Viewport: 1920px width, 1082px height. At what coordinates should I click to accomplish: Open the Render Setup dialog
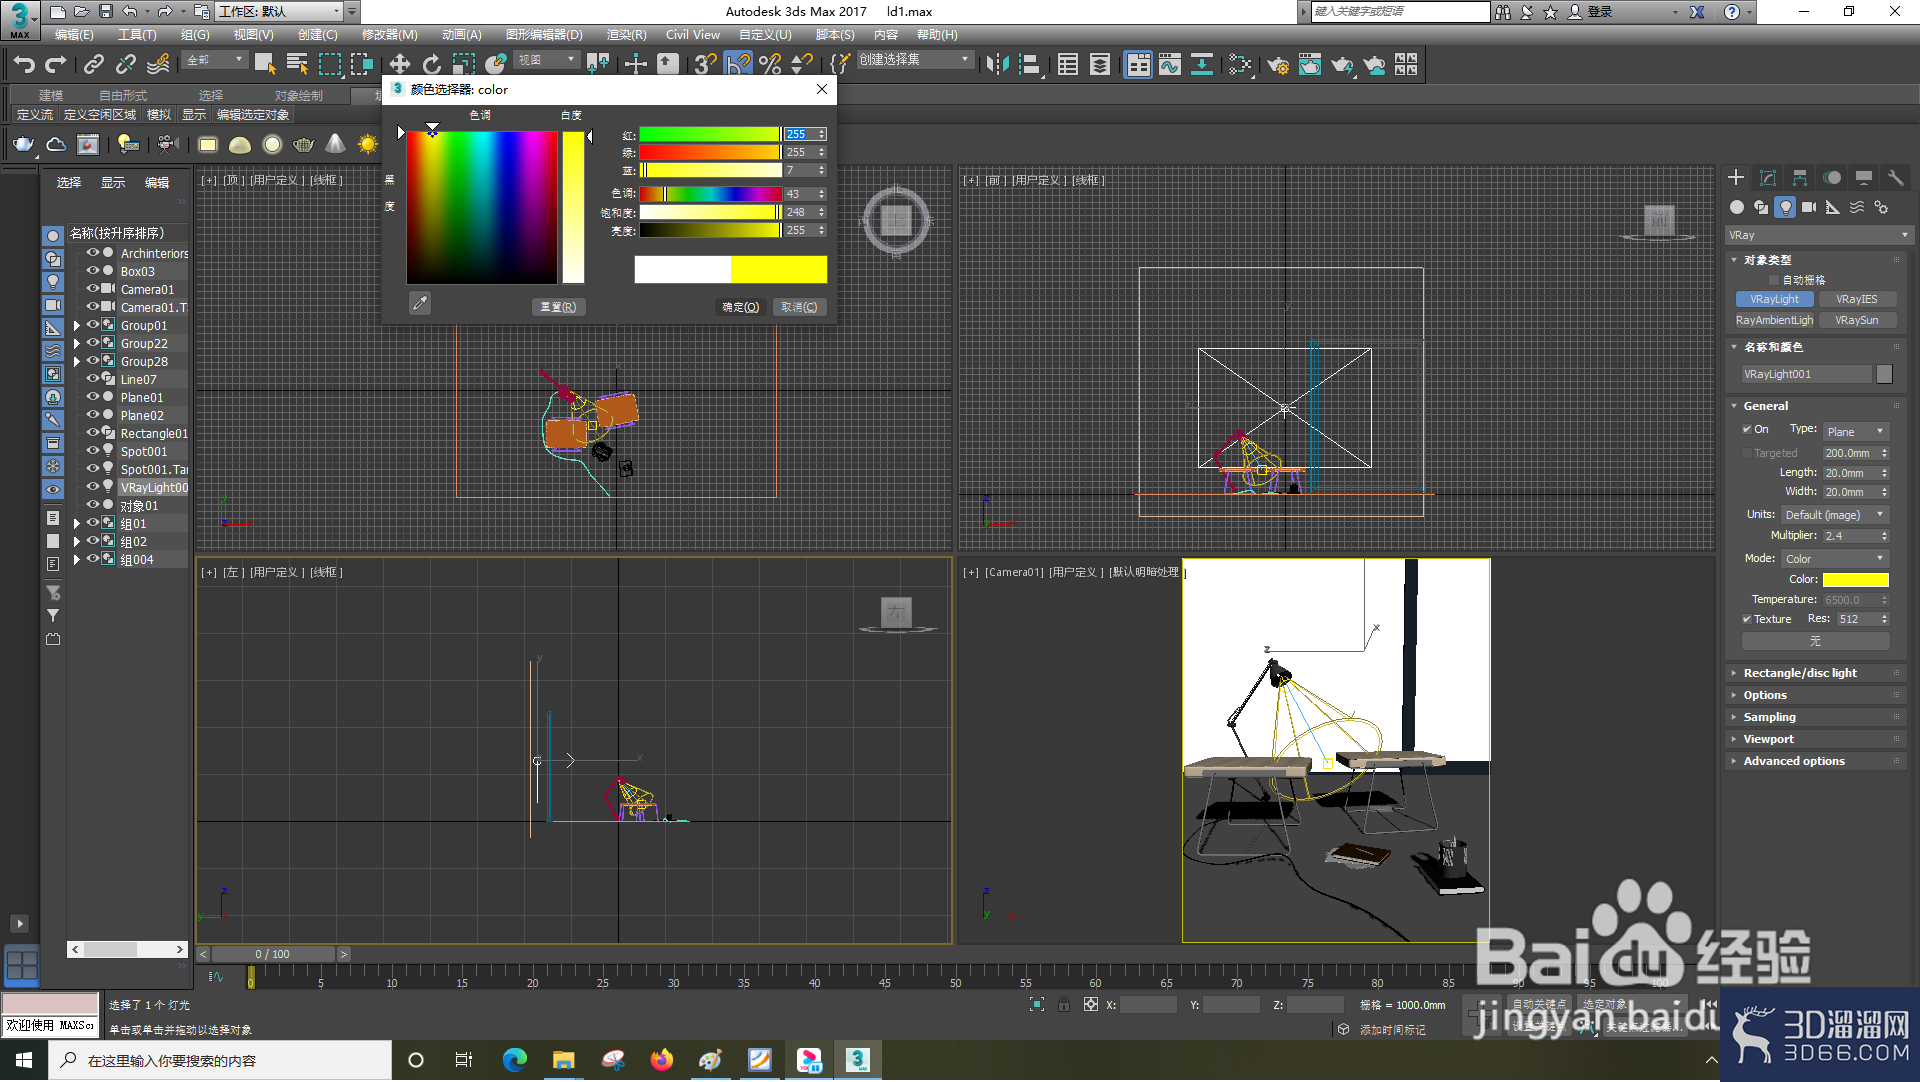(x=1278, y=65)
